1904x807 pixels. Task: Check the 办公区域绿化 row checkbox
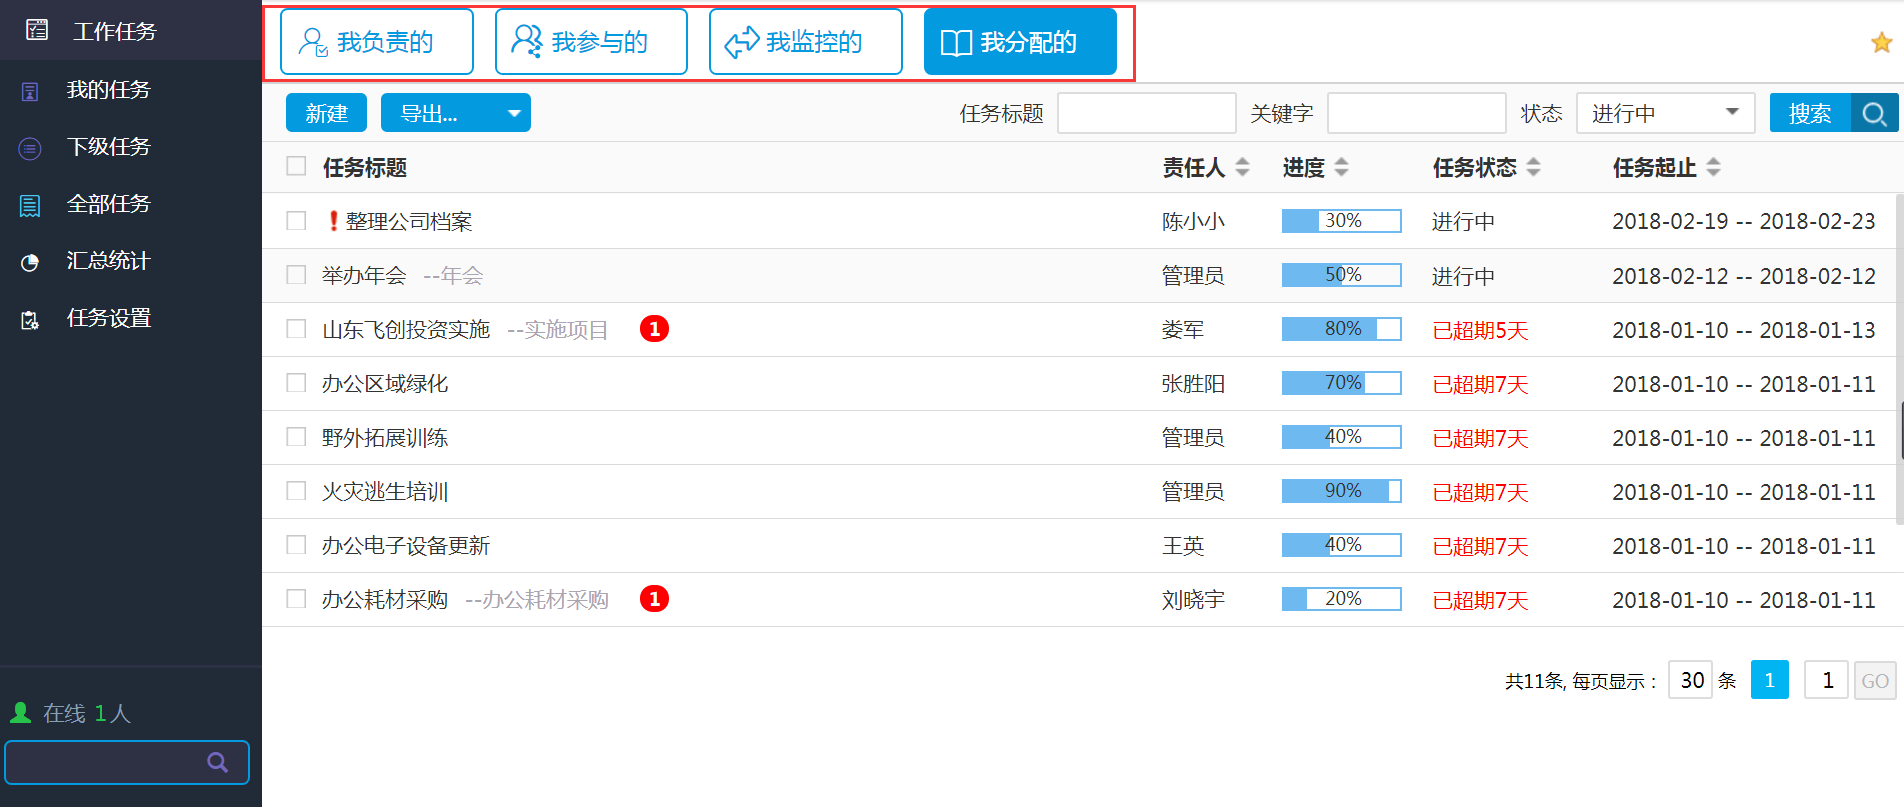coord(296,383)
